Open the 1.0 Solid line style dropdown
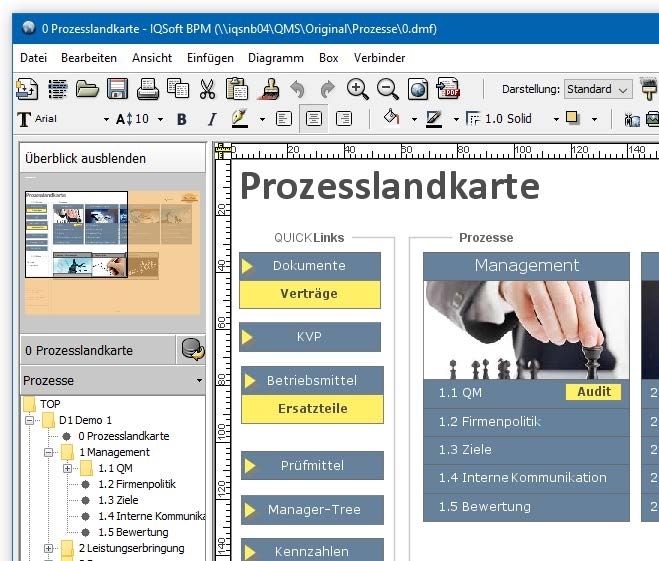Screen dimensions: 659x561 pyautogui.click(x=556, y=120)
